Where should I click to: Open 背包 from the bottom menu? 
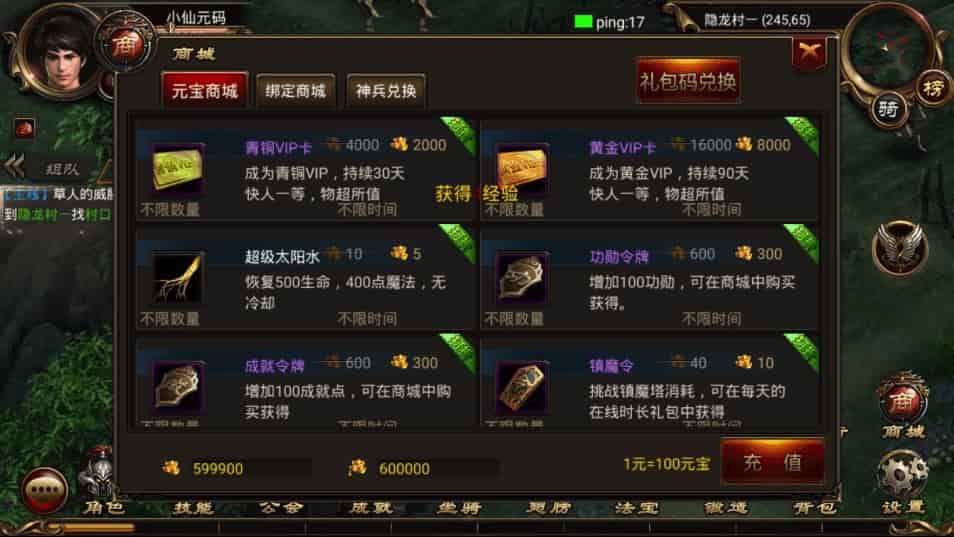click(x=815, y=507)
